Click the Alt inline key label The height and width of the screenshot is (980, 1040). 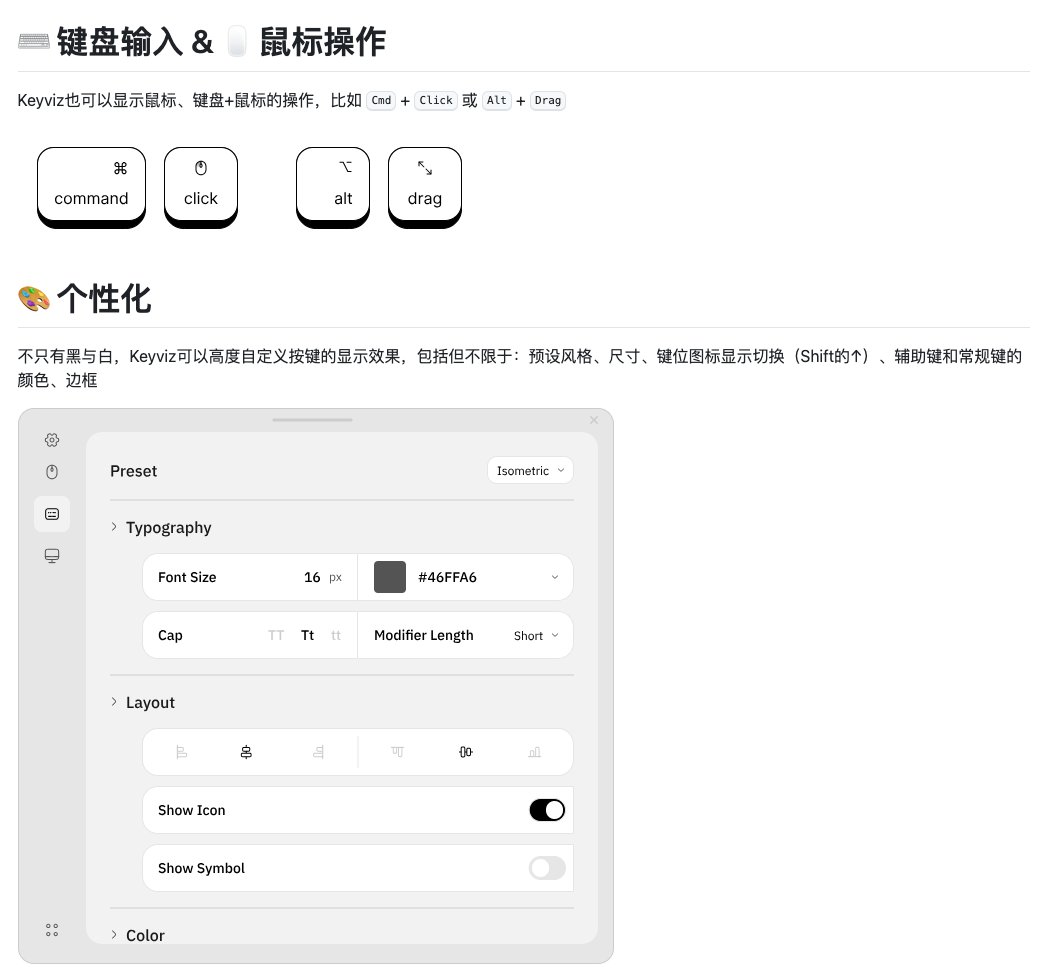point(497,101)
